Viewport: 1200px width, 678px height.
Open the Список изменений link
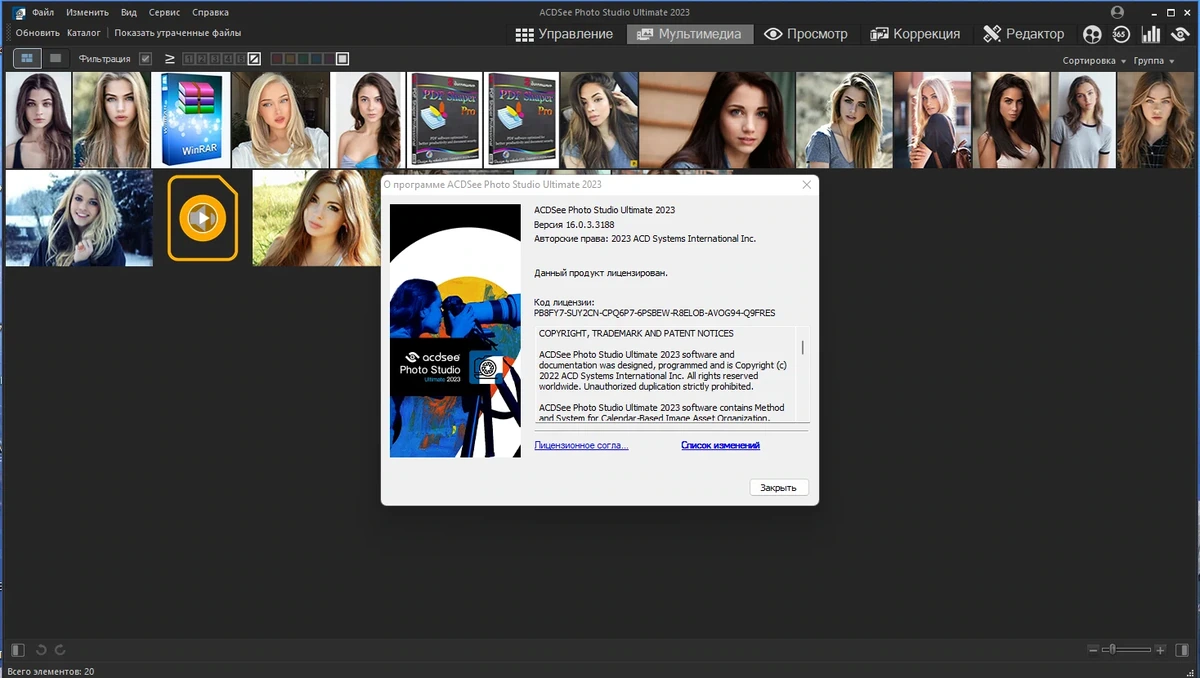pos(720,446)
